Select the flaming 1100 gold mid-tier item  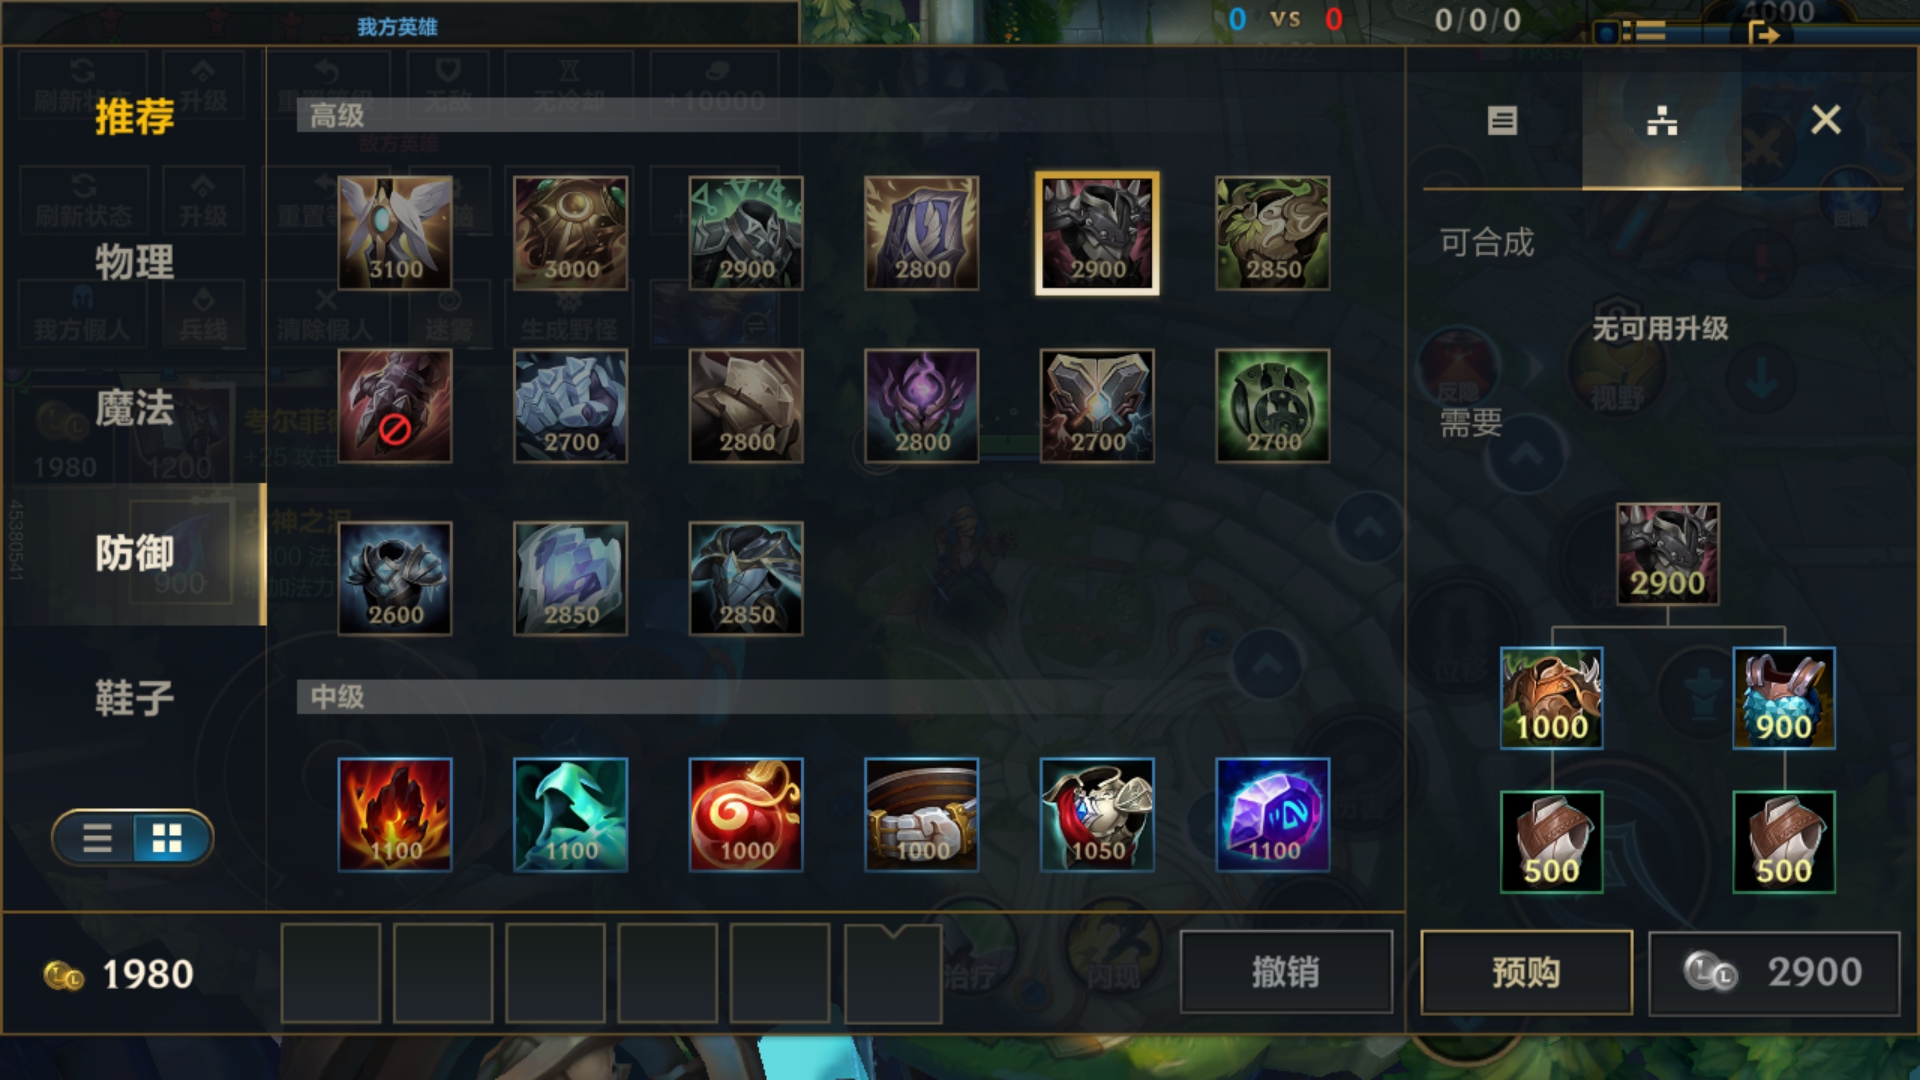pos(395,814)
